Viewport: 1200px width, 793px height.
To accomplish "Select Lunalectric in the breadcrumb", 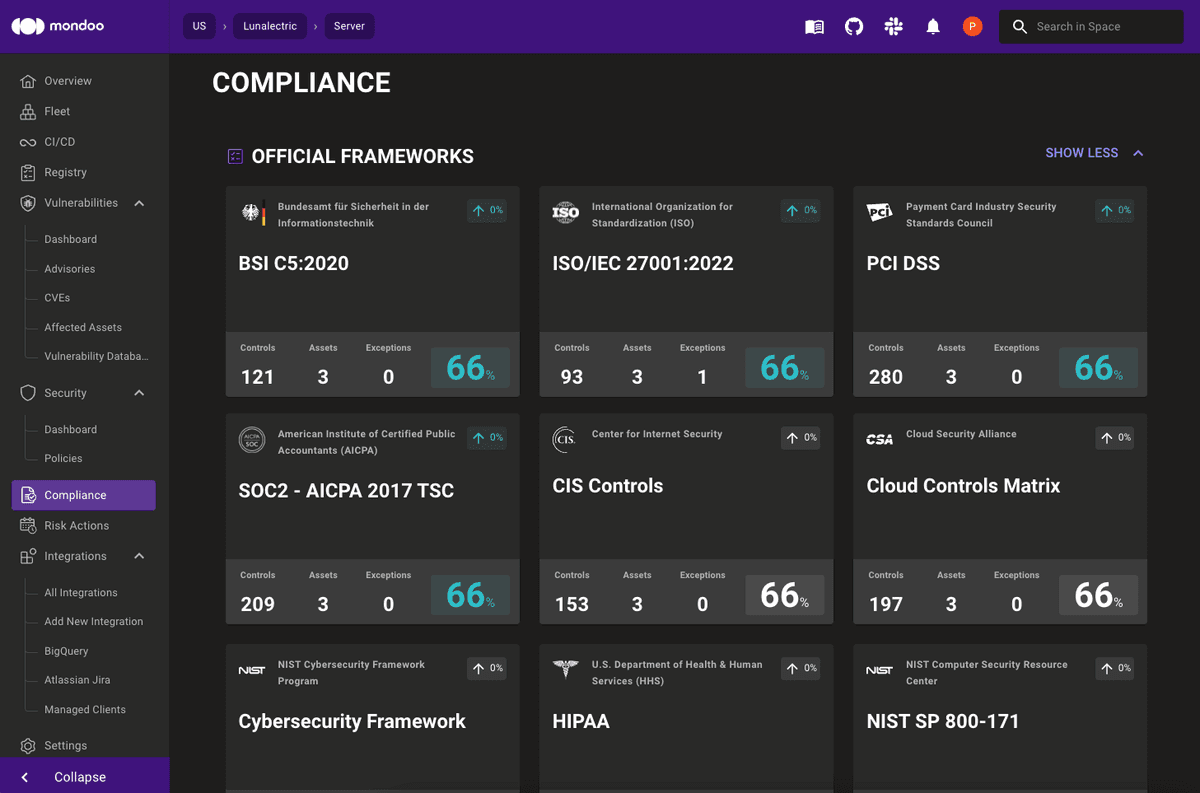I will click(x=270, y=26).
